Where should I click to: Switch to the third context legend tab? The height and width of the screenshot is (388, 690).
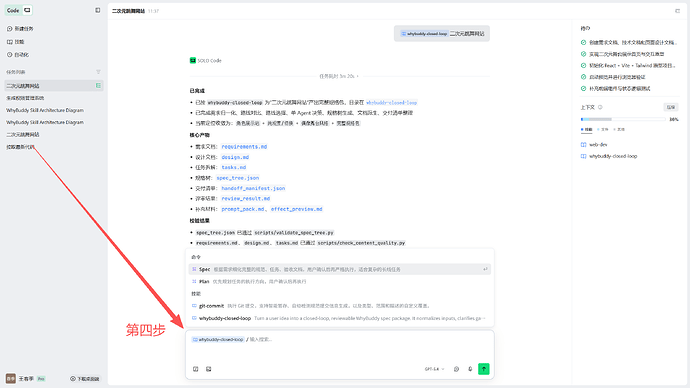coord(619,129)
